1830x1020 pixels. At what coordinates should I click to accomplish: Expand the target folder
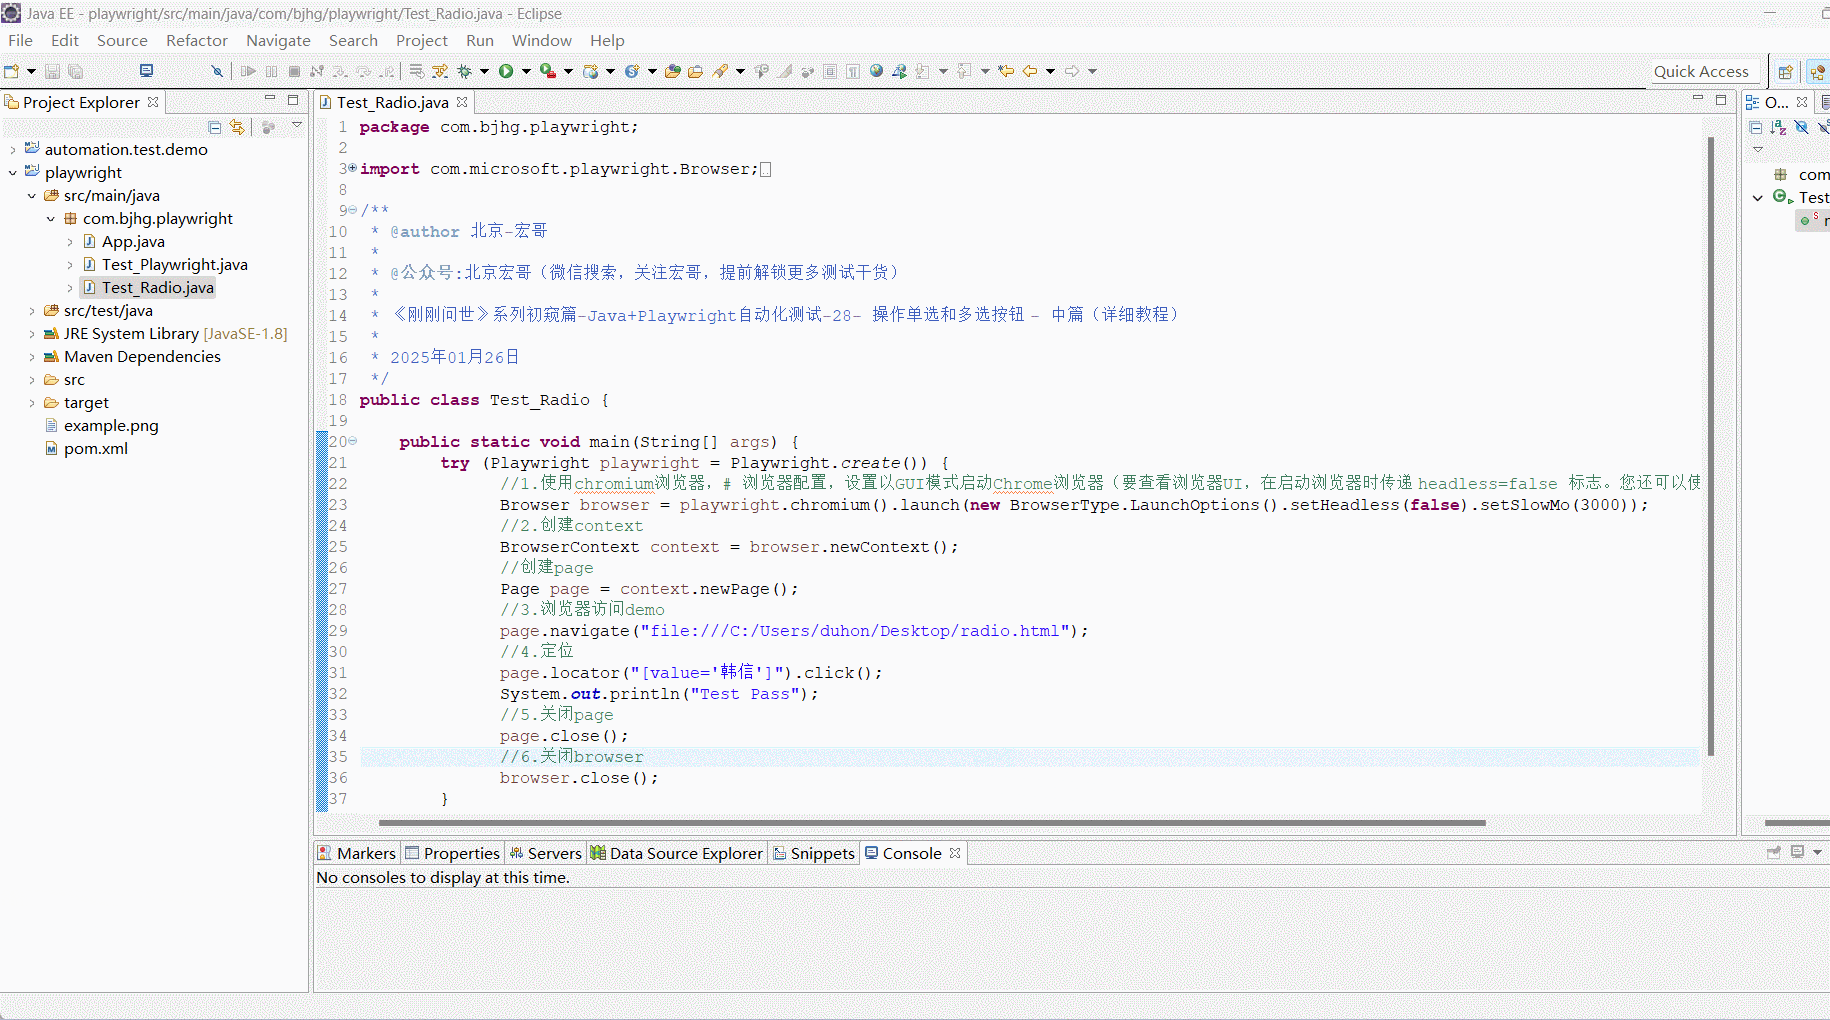pyautogui.click(x=31, y=403)
